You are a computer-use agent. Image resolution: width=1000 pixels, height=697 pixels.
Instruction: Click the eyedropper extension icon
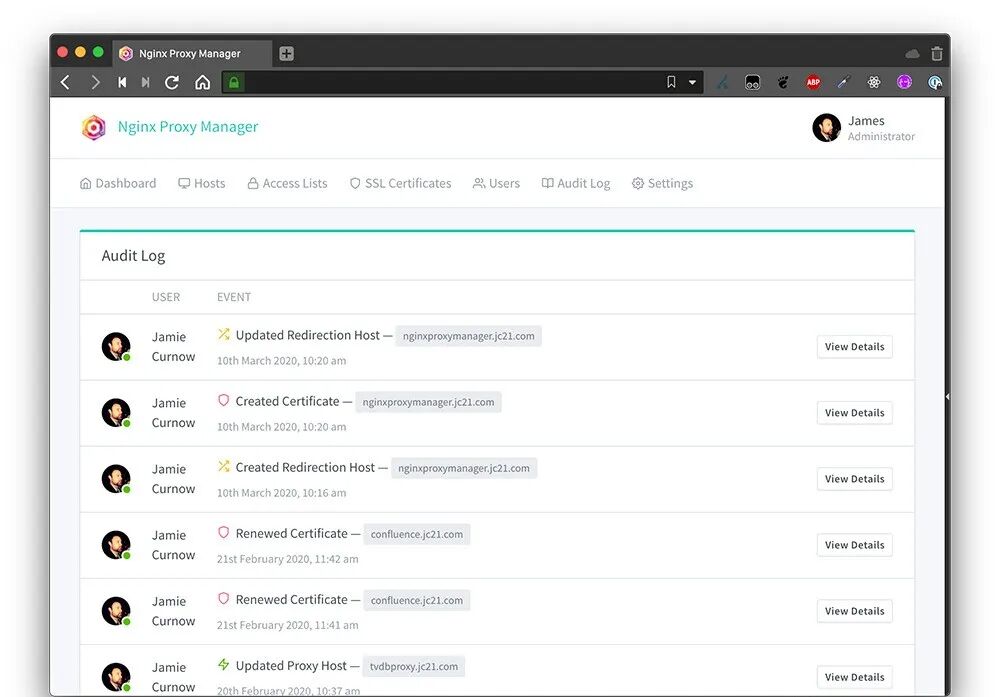(x=844, y=82)
